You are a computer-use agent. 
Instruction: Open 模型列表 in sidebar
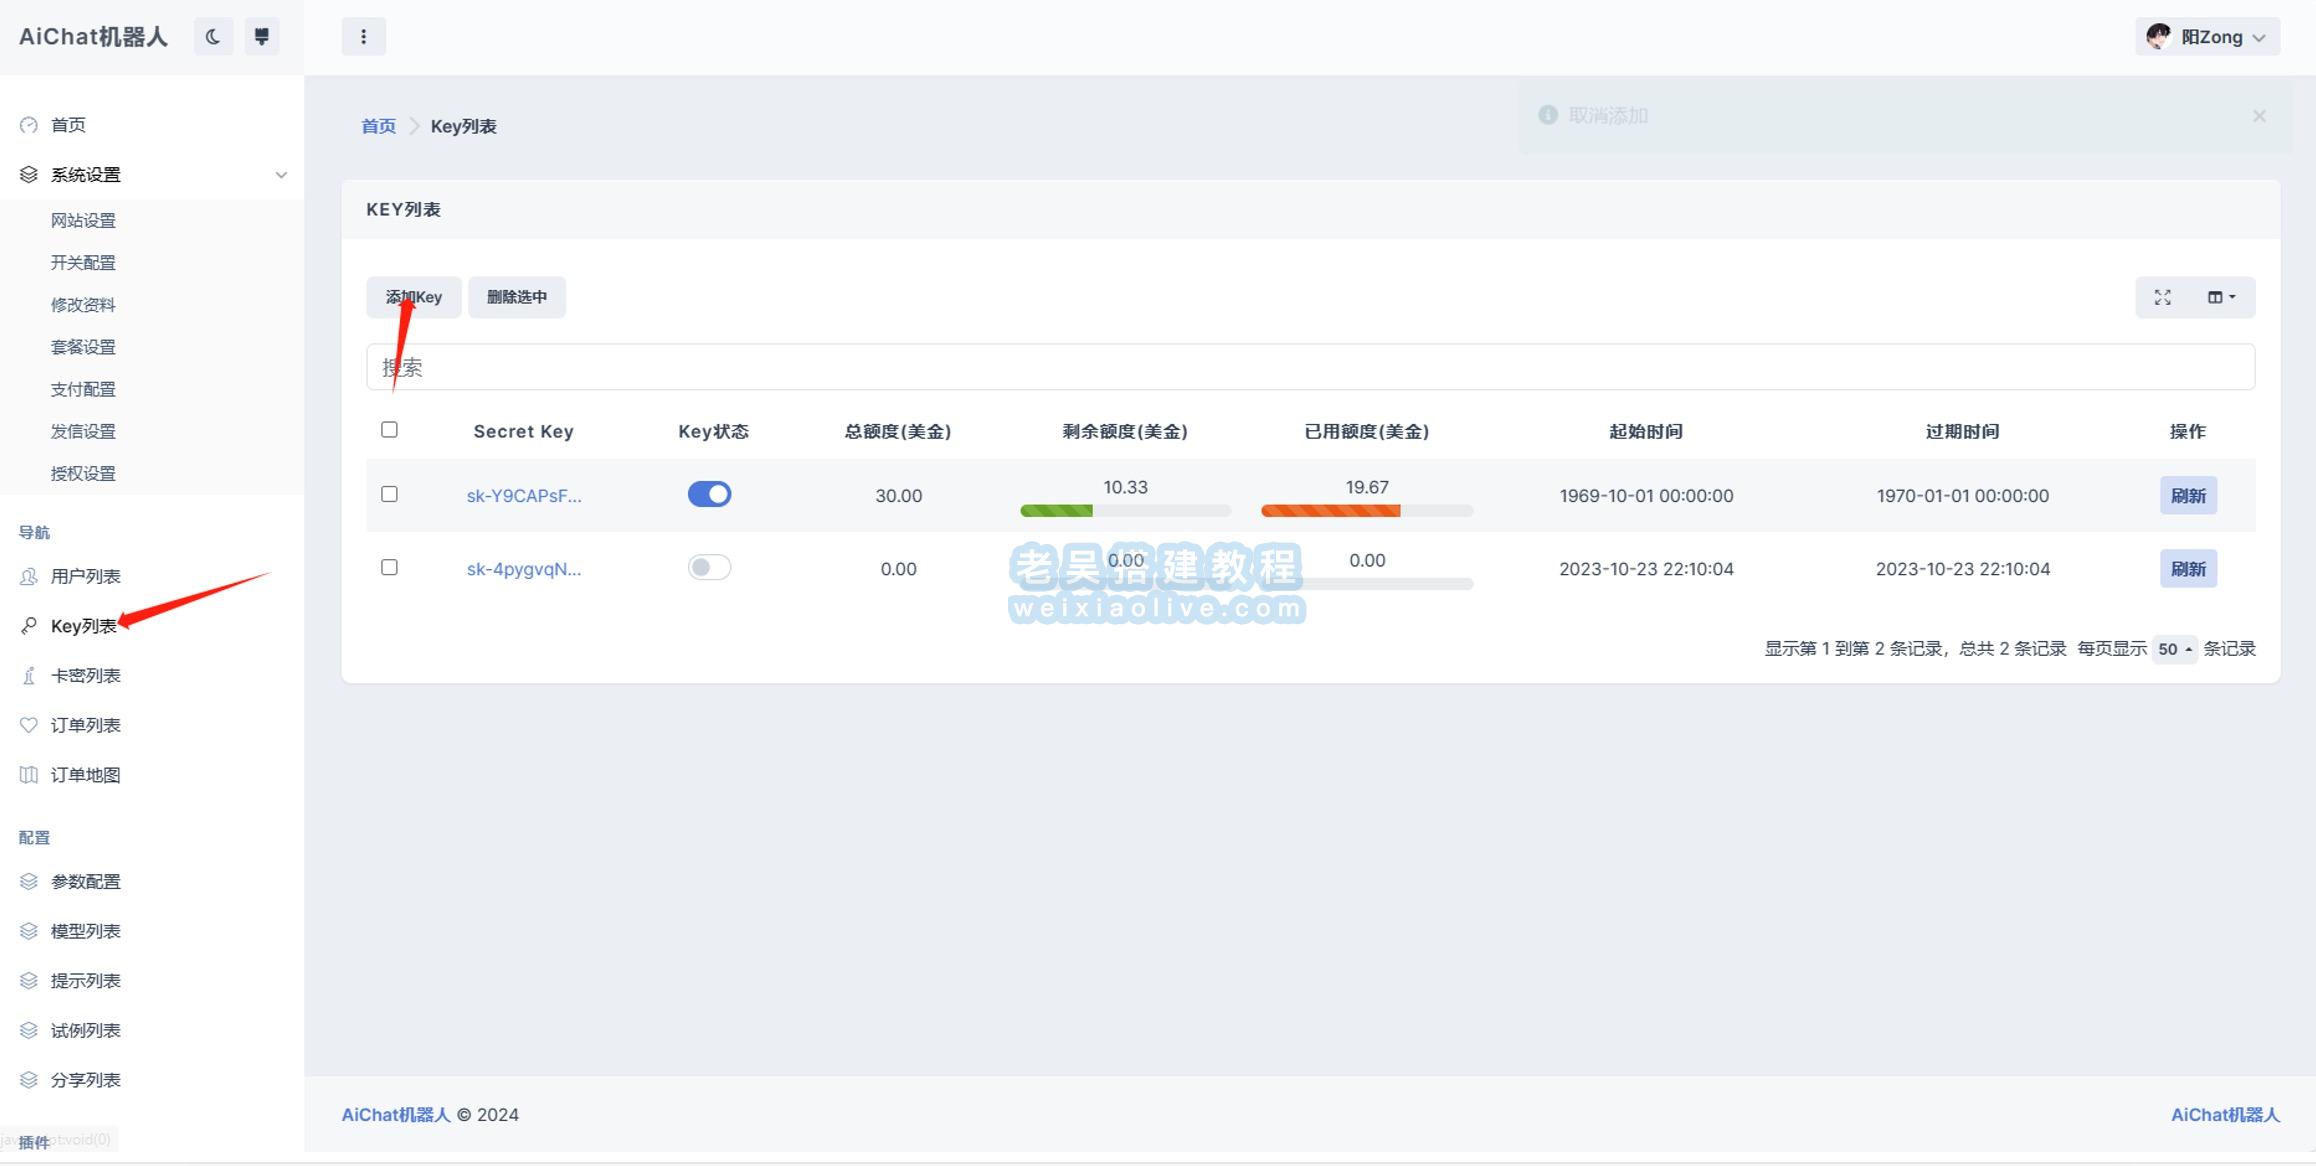coord(85,931)
